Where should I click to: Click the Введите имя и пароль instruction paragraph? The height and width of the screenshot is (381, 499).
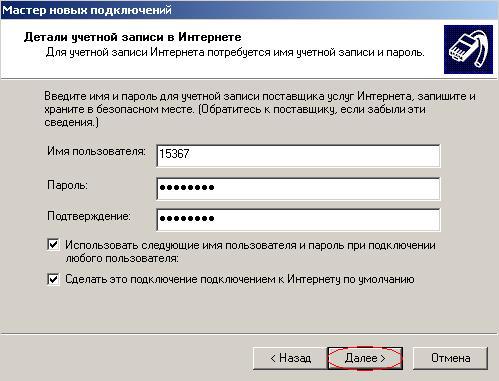pos(260,109)
